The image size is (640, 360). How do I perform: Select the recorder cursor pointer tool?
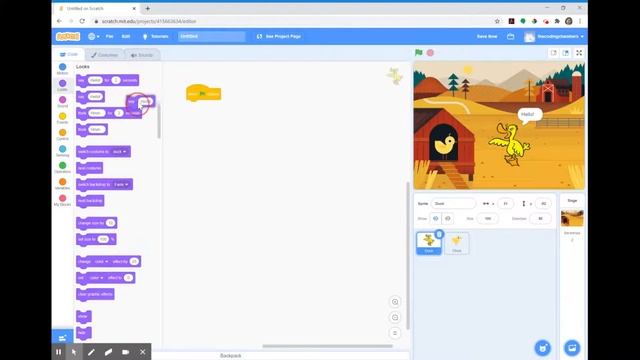(74, 352)
